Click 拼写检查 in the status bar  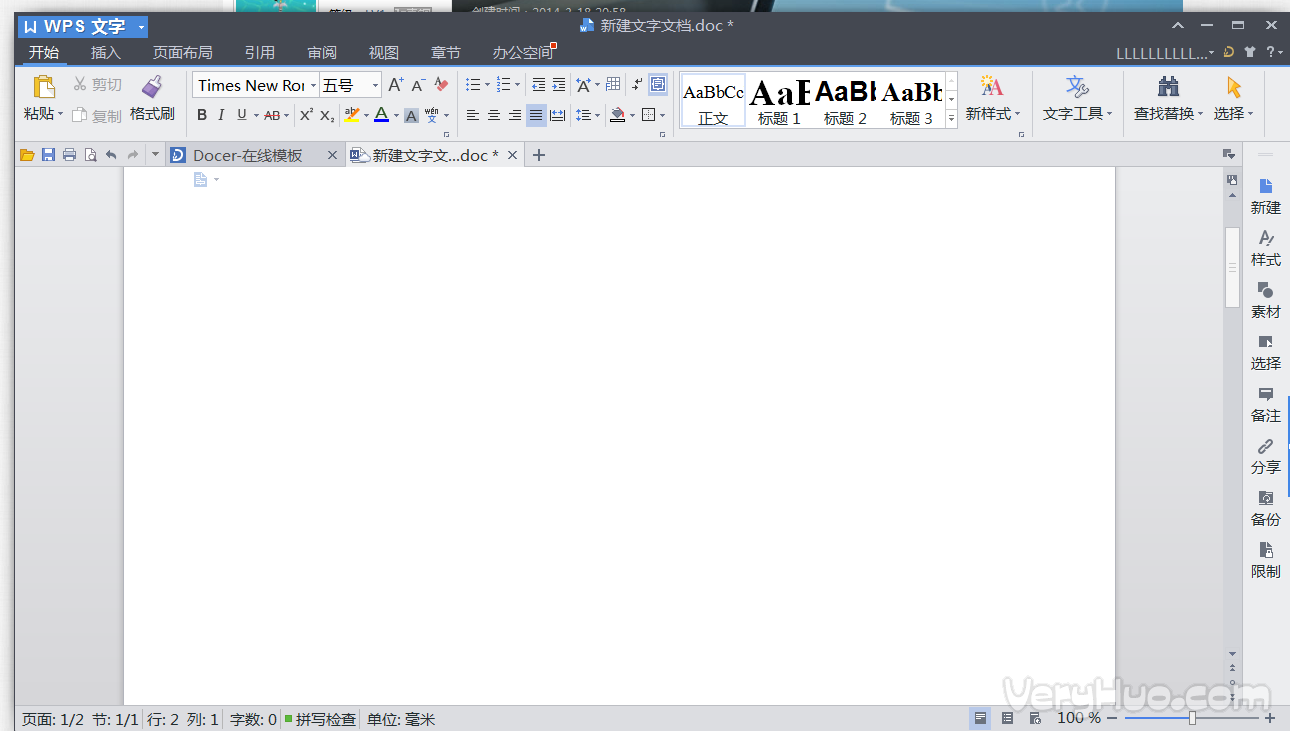319,719
